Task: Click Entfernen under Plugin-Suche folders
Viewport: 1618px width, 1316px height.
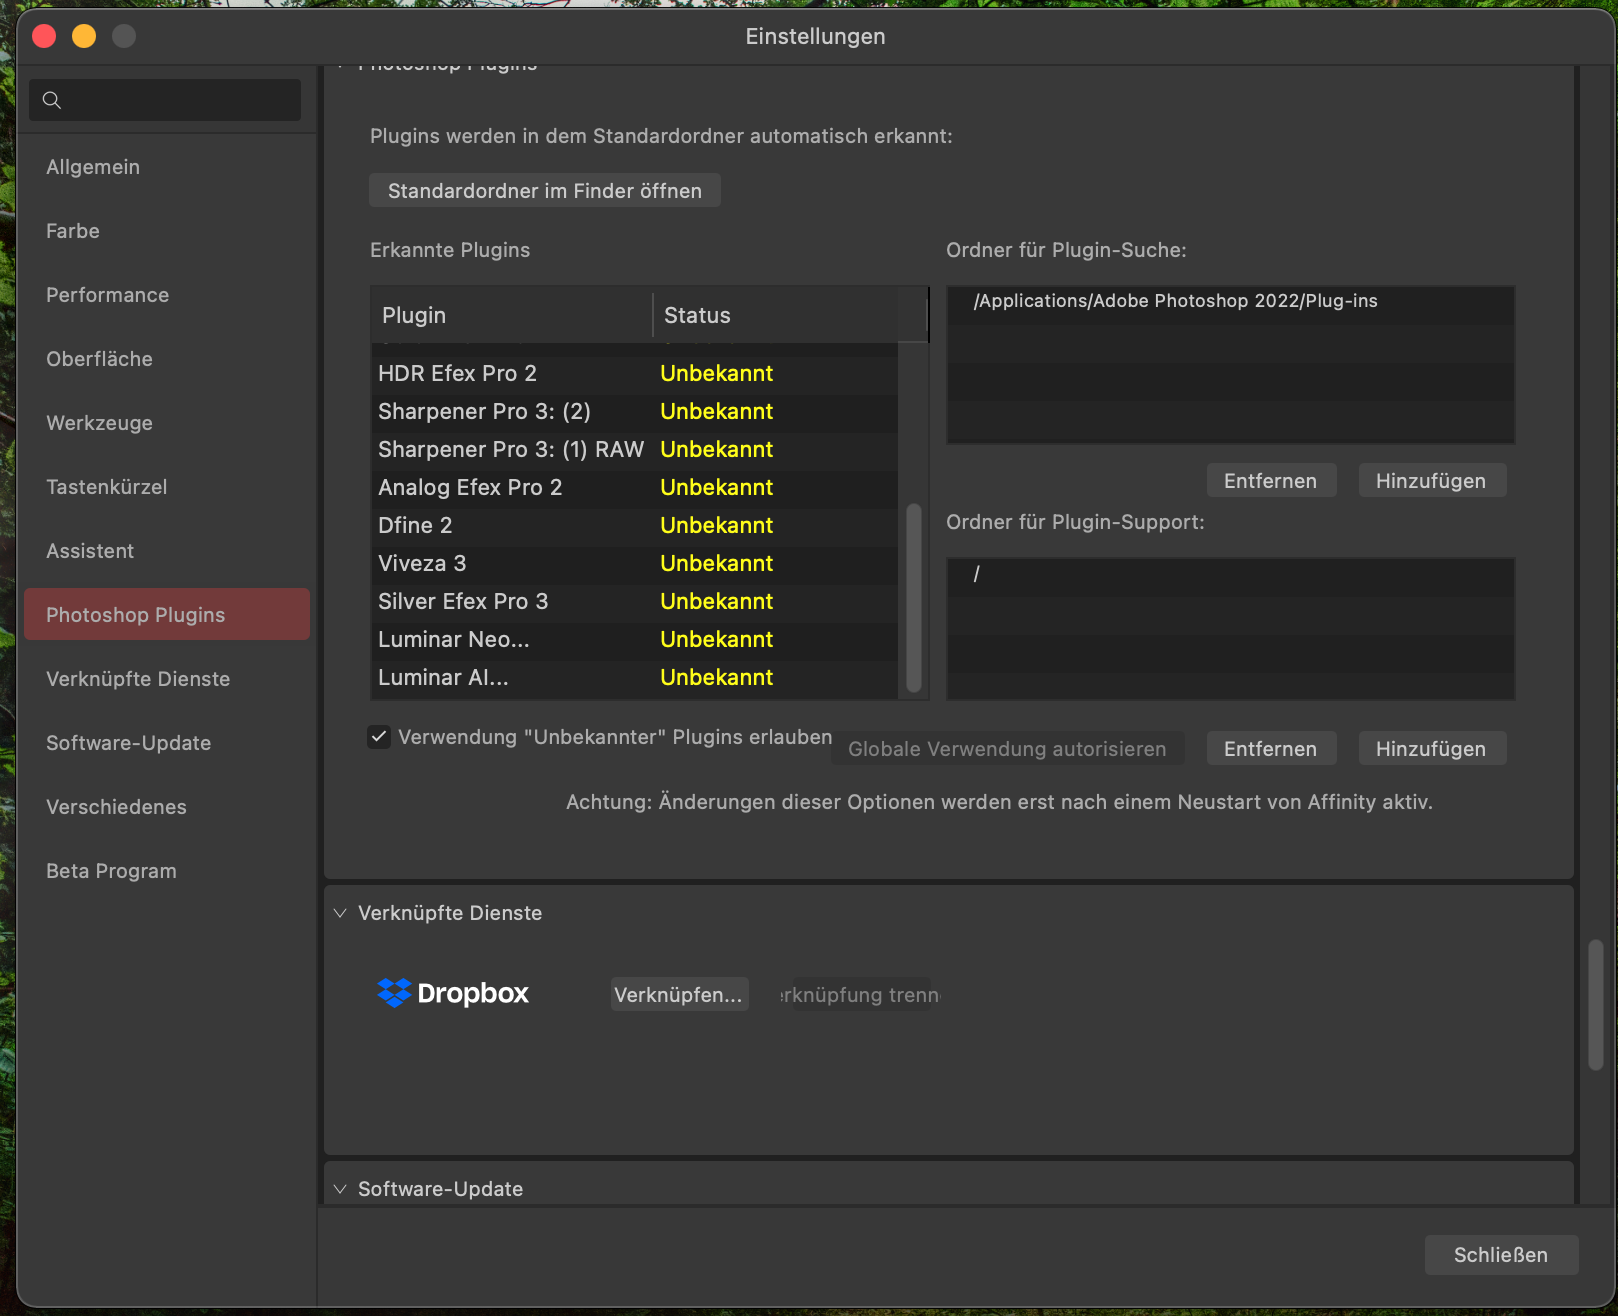Action: [1271, 480]
